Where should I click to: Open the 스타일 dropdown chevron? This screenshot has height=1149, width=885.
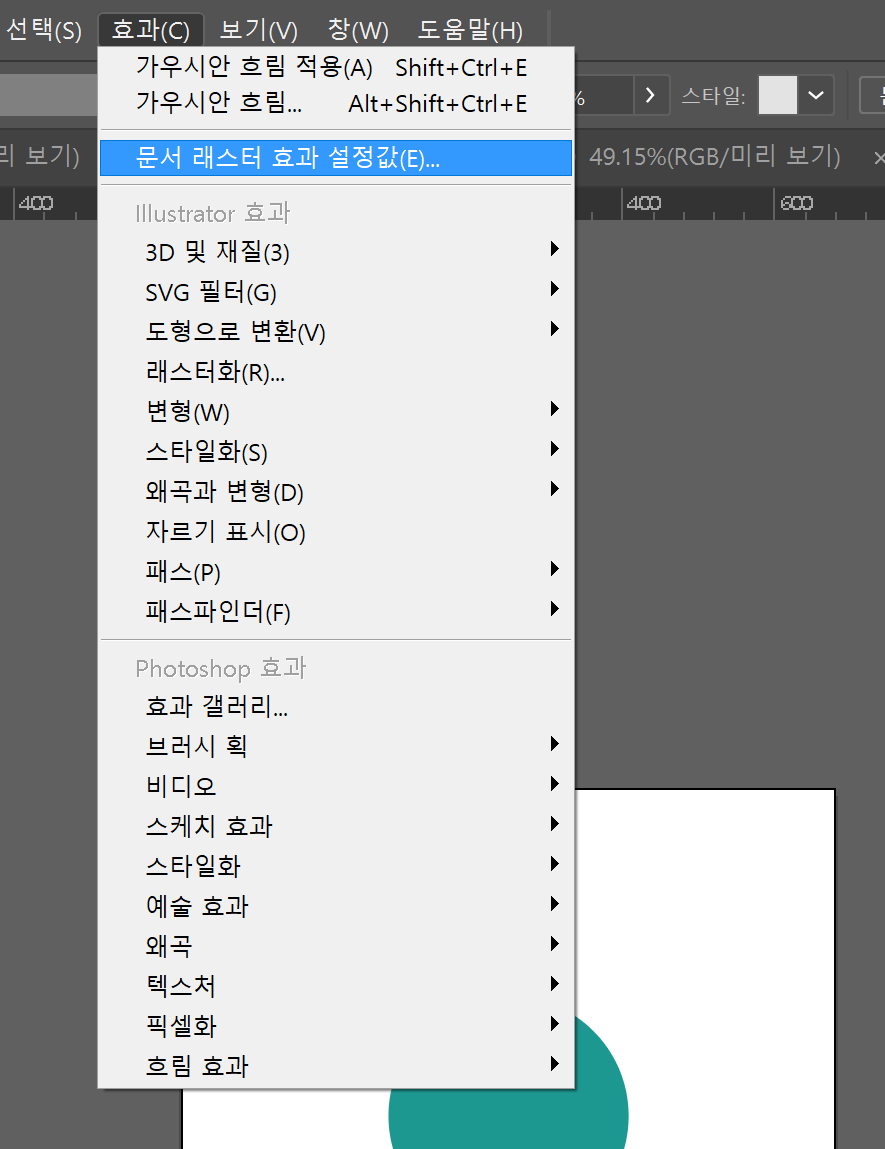[817, 95]
